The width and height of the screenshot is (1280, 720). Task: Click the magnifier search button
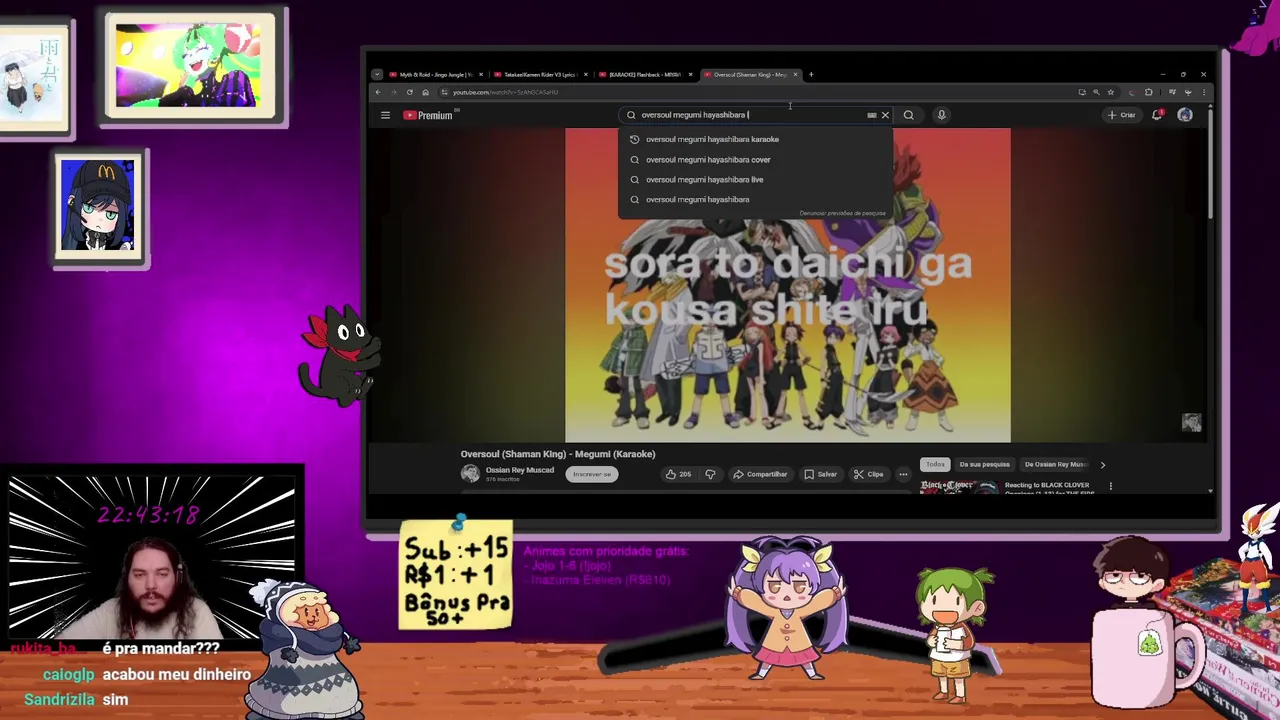(x=908, y=115)
